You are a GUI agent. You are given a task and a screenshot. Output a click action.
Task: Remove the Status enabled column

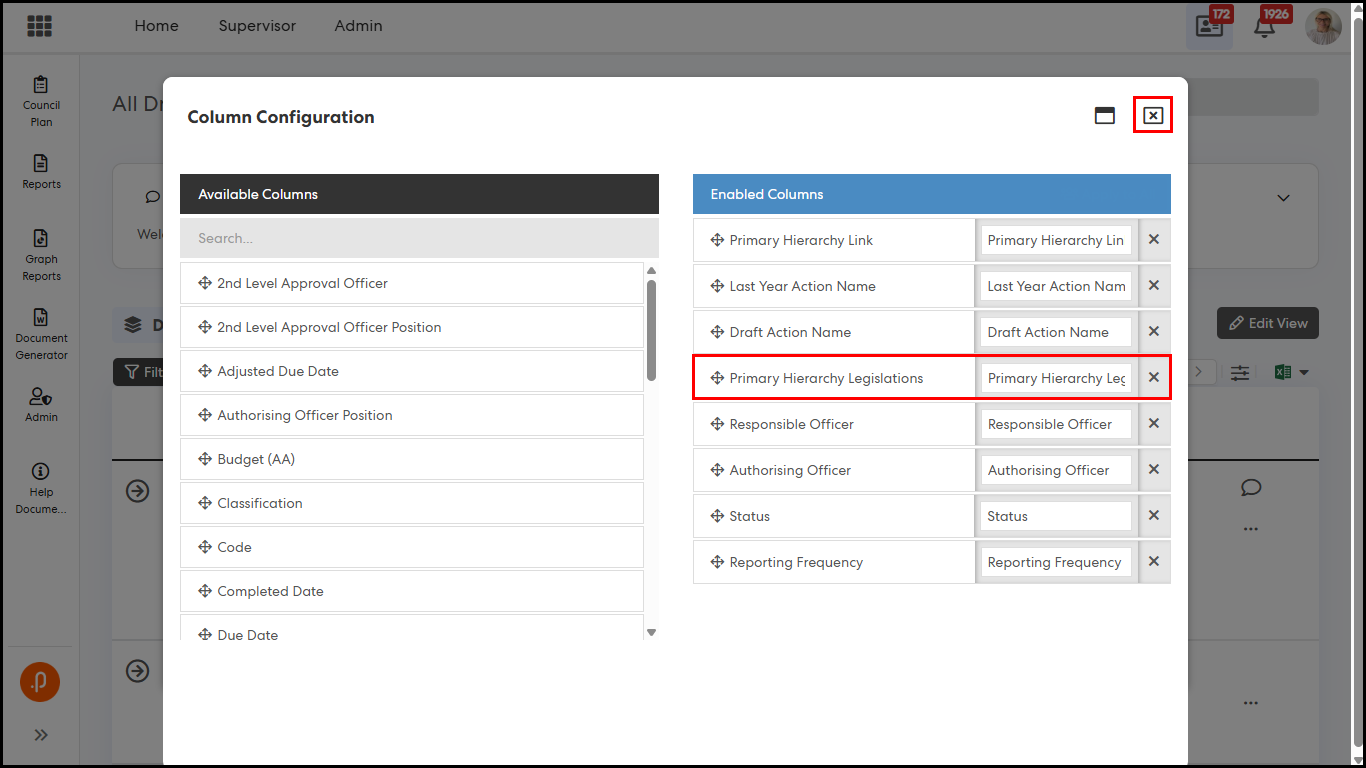(1153, 516)
